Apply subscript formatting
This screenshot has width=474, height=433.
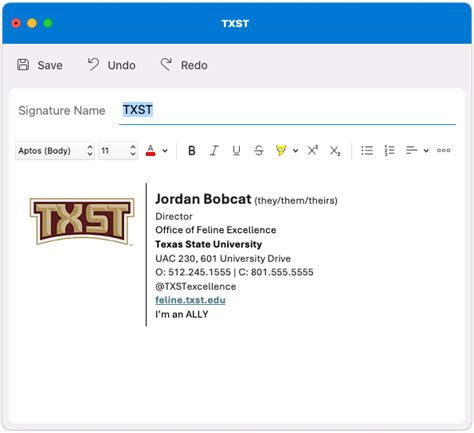point(335,151)
